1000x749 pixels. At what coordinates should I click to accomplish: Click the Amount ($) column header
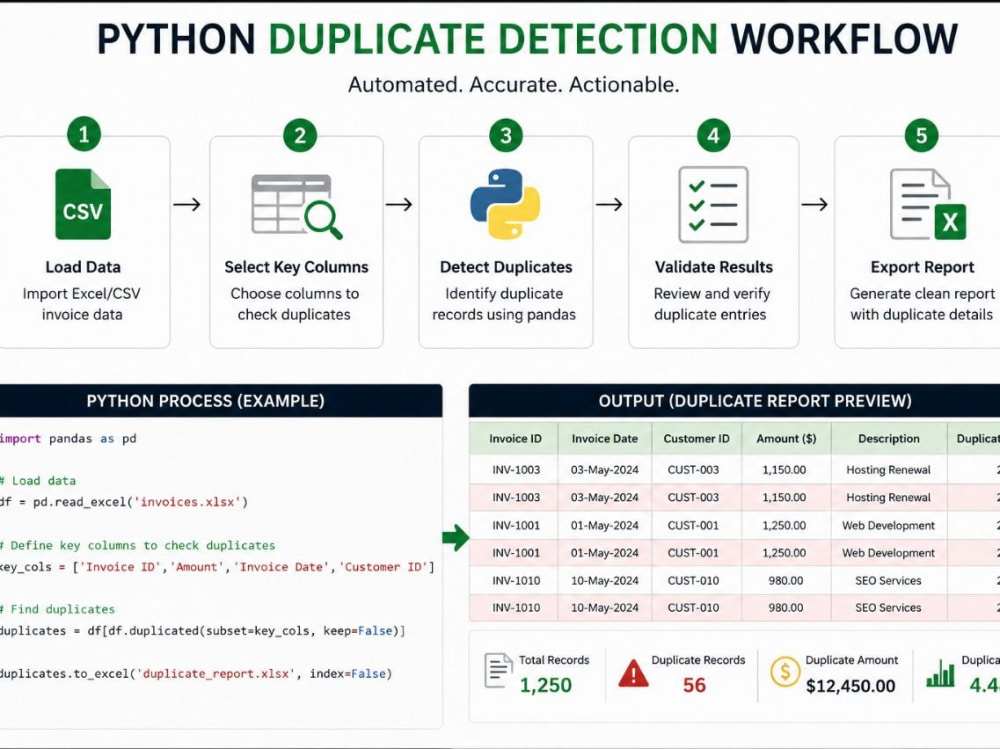[x=786, y=438]
